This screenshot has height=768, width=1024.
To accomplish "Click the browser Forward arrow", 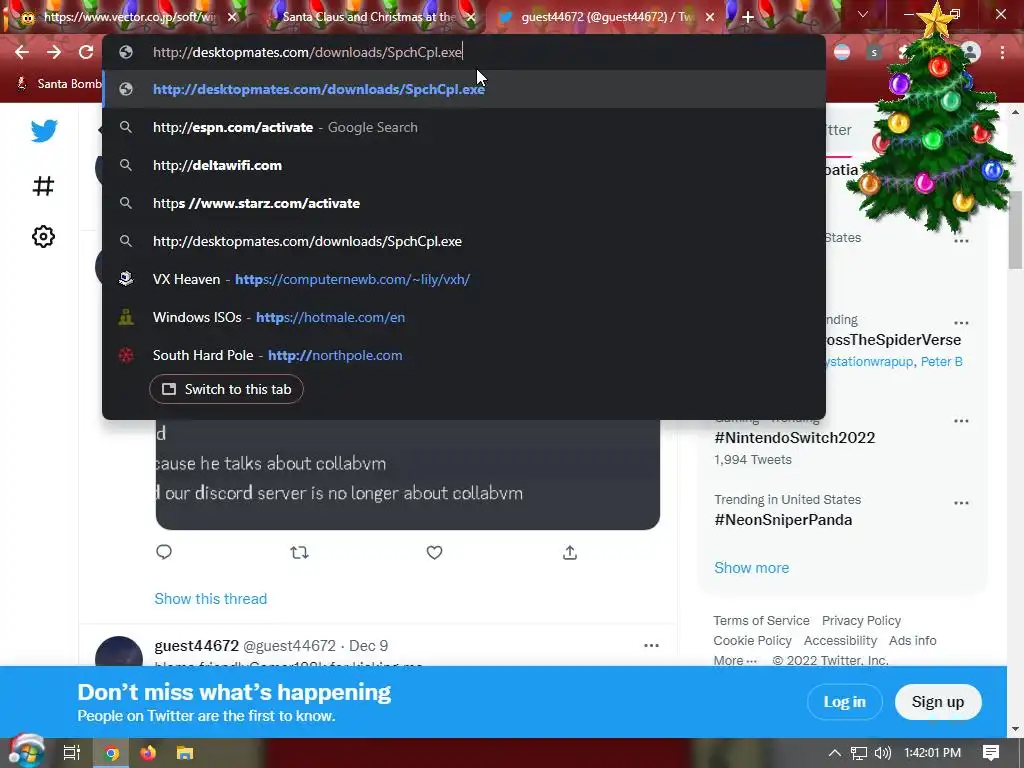I will pos(54,52).
